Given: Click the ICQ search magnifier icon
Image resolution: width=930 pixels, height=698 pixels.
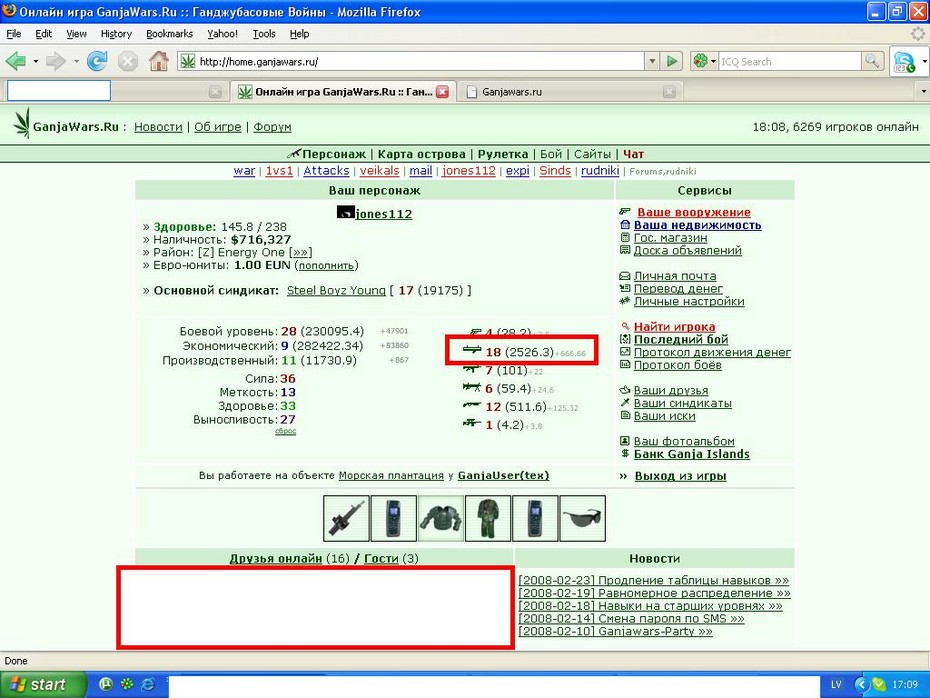Looking at the screenshot, I should tap(872, 61).
